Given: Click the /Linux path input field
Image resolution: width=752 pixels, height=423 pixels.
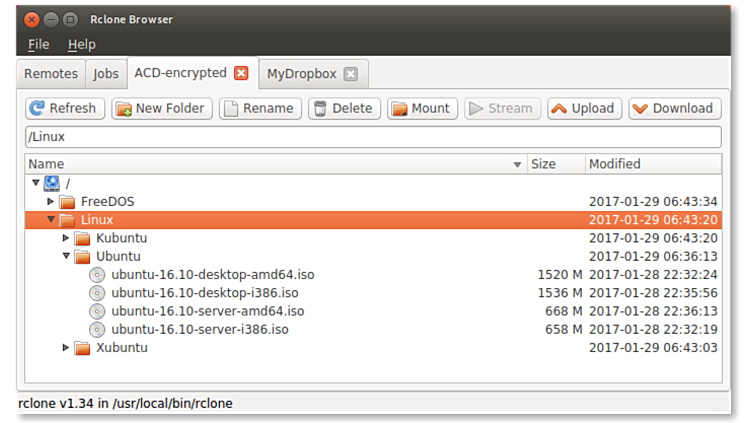Looking at the screenshot, I should click(x=372, y=137).
